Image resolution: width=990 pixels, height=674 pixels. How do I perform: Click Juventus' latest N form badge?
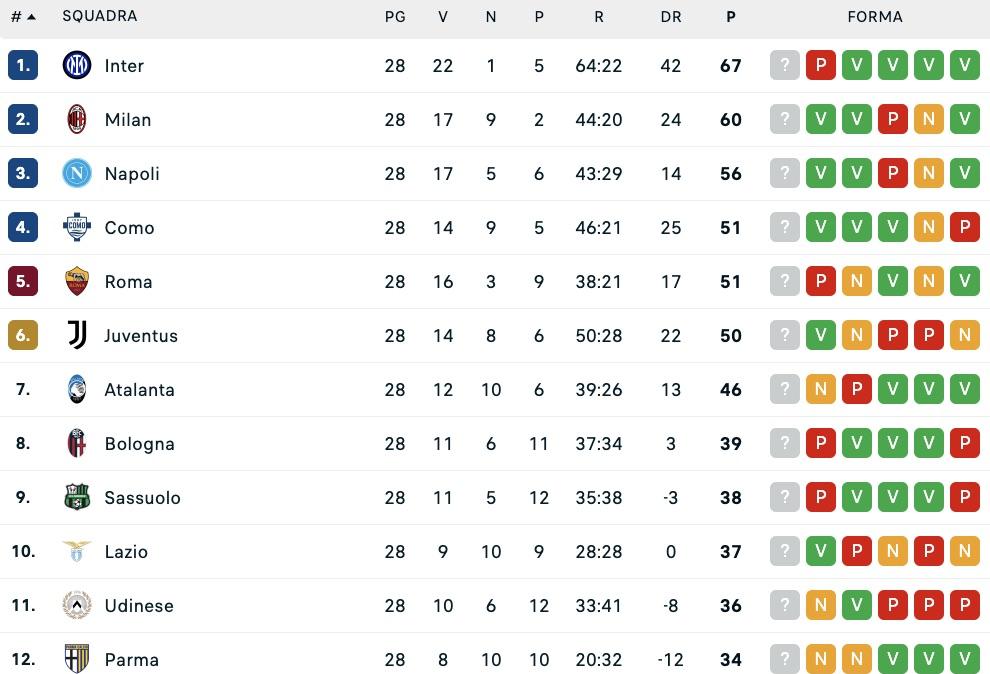(x=965, y=335)
